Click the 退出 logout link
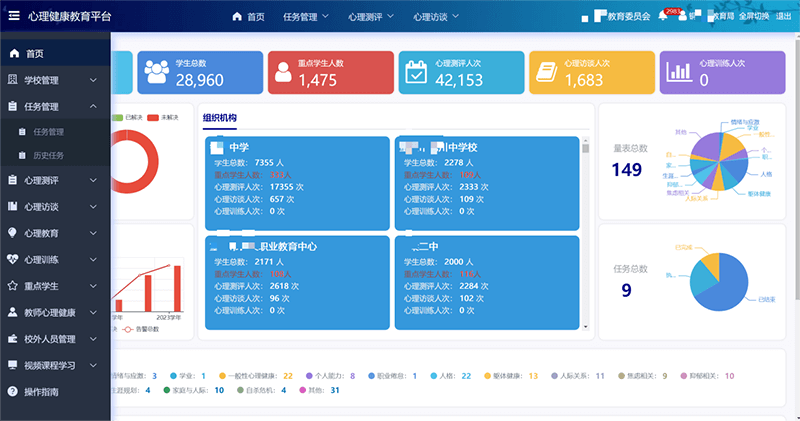This screenshot has width=800, height=421. click(783, 16)
